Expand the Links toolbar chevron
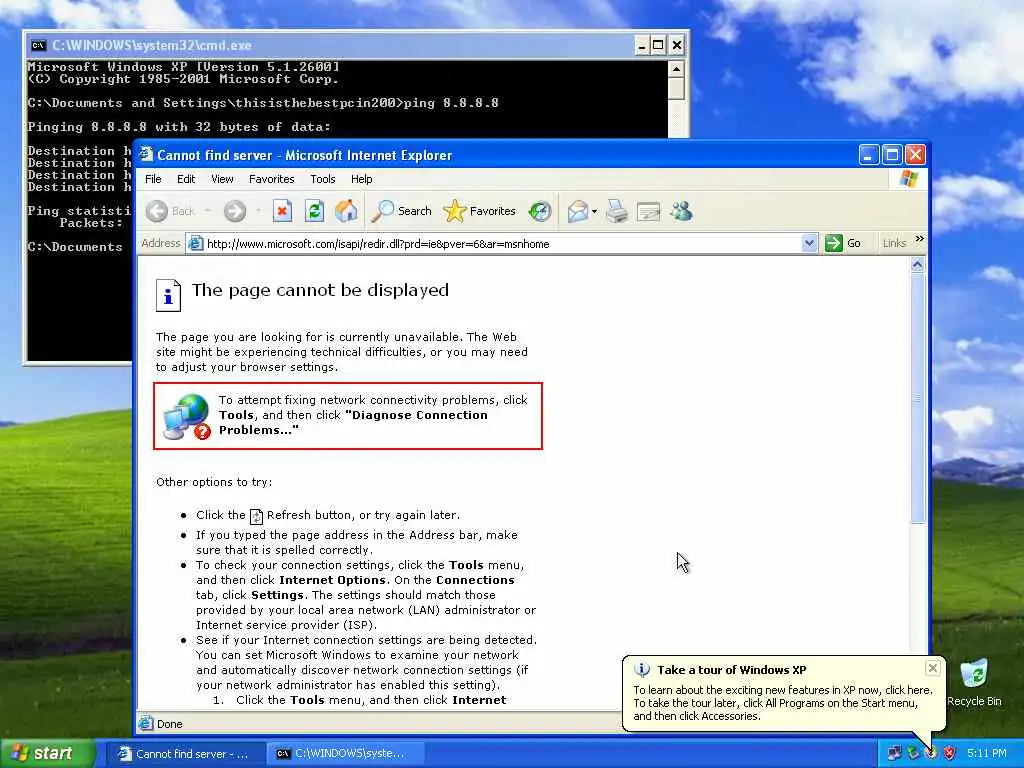 pyautogui.click(x=920, y=239)
